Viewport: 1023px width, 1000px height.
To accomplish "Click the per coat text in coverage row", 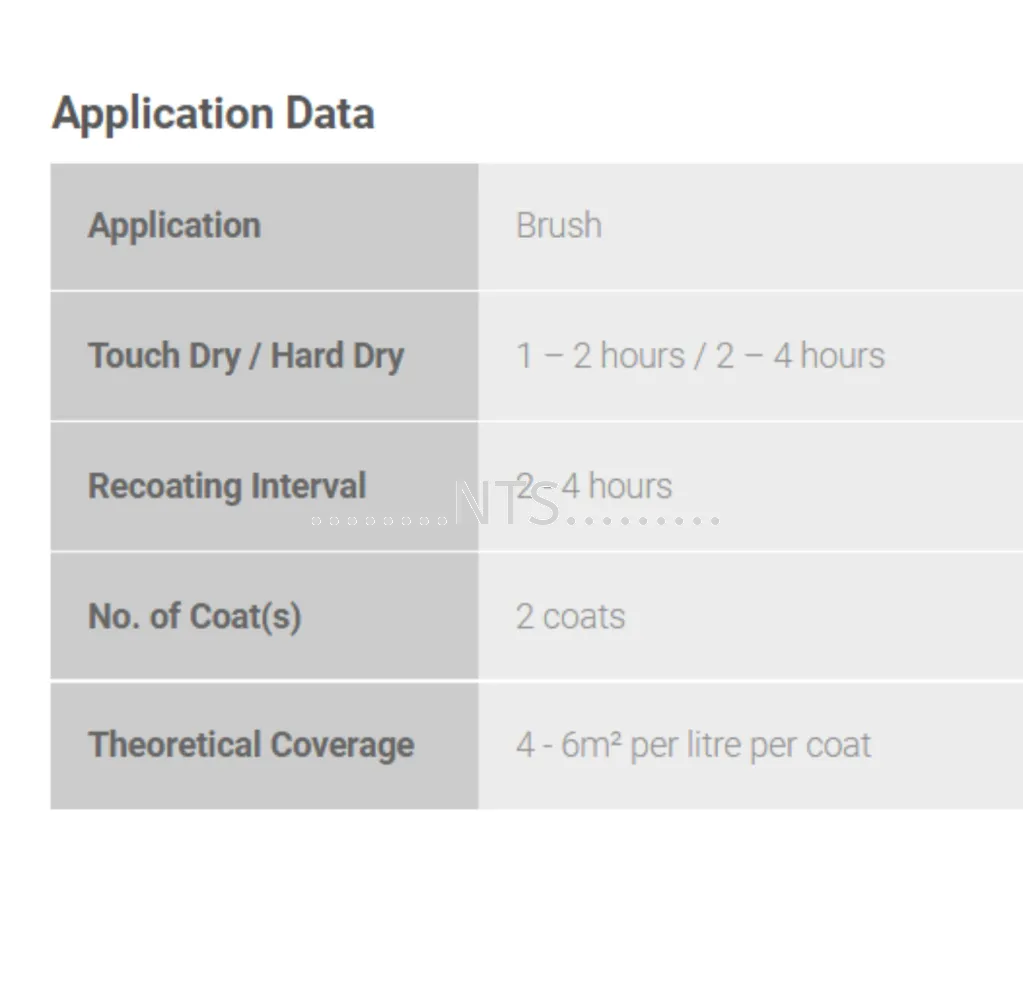I will point(810,747).
